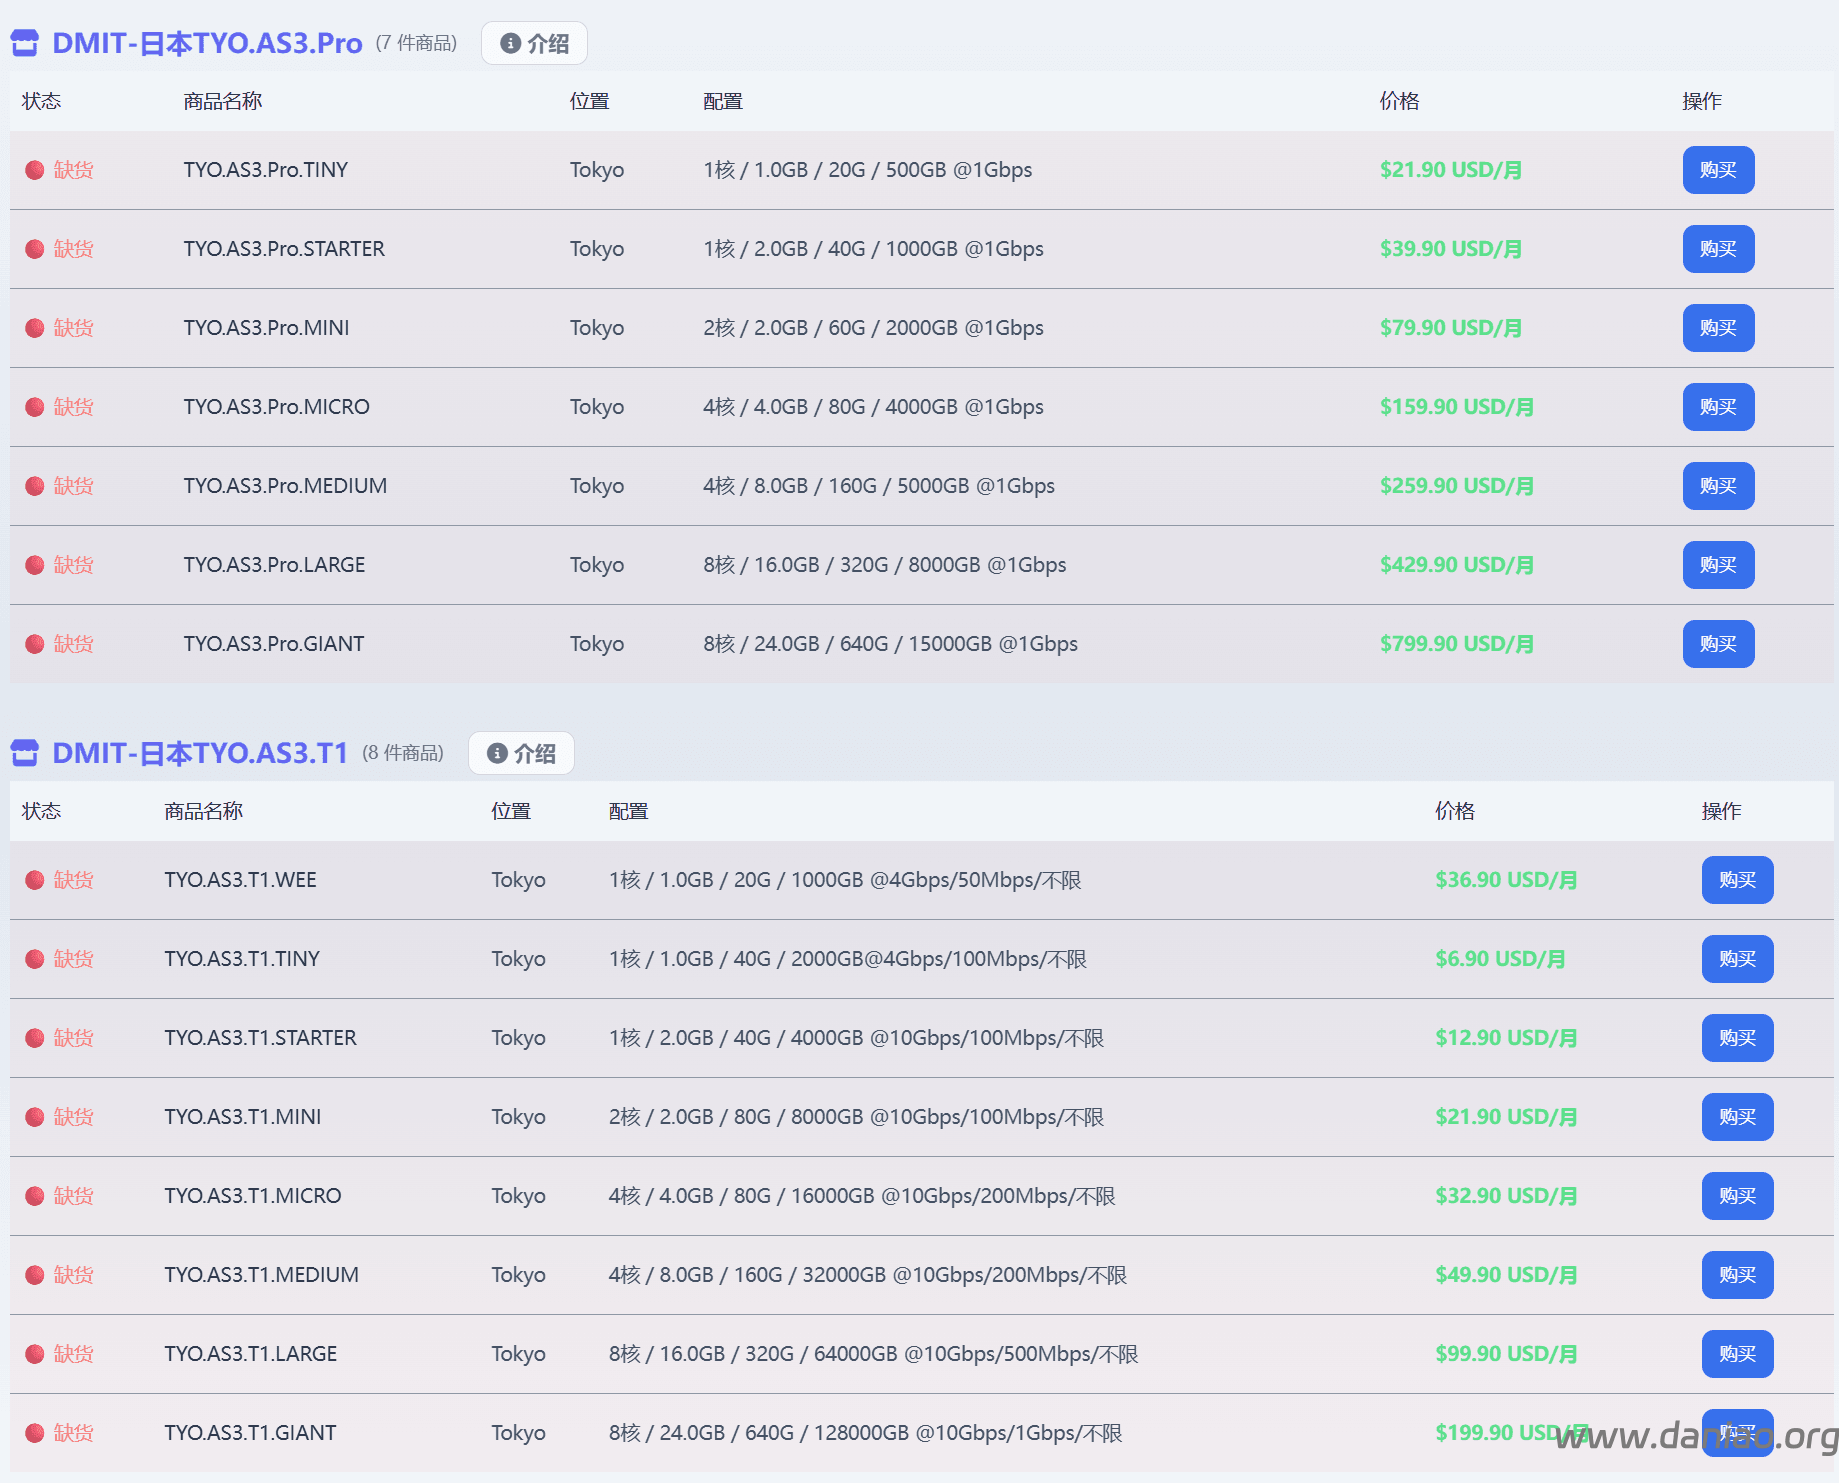This screenshot has height=1483, width=1839.
Task: Buy the TYO.AS3.T1.LARGE plan
Action: 1737,1354
